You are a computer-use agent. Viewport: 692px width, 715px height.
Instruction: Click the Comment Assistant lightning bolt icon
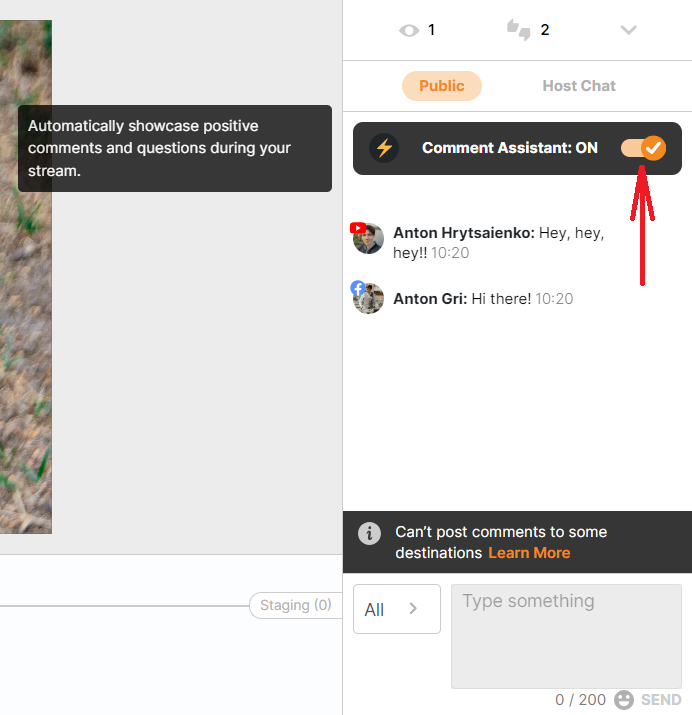[384, 148]
